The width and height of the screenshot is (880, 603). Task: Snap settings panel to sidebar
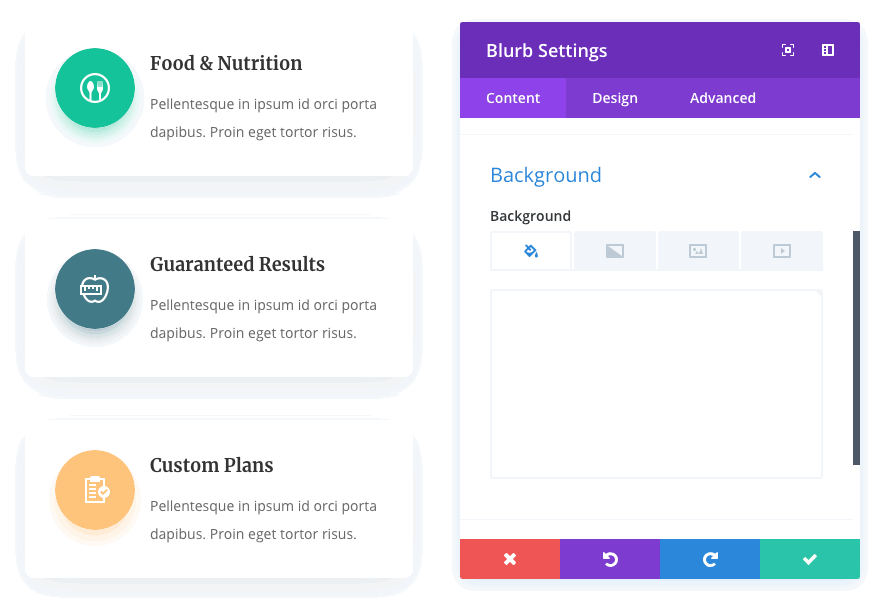828,50
